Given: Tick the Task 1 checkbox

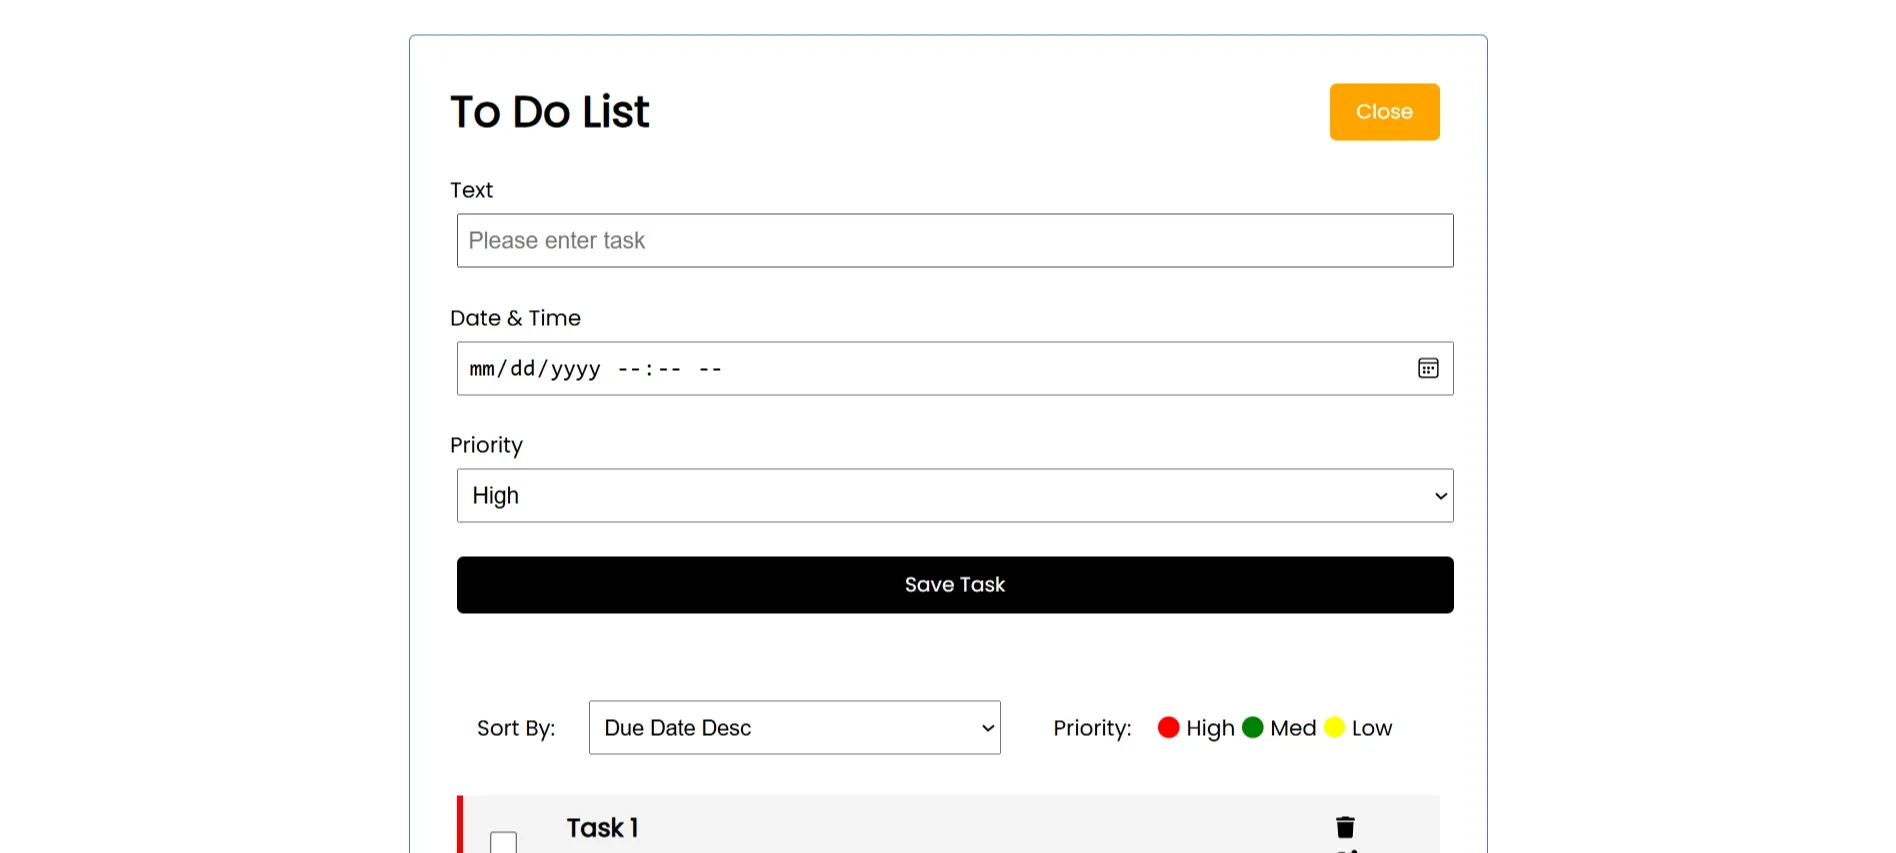Looking at the screenshot, I should tap(504, 842).
